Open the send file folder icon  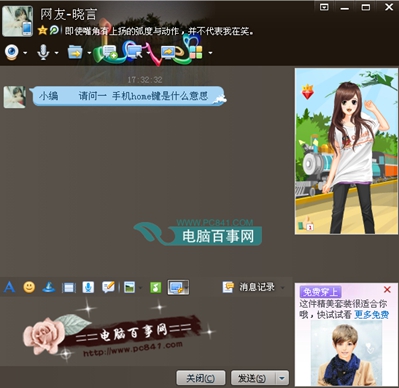tap(75, 52)
